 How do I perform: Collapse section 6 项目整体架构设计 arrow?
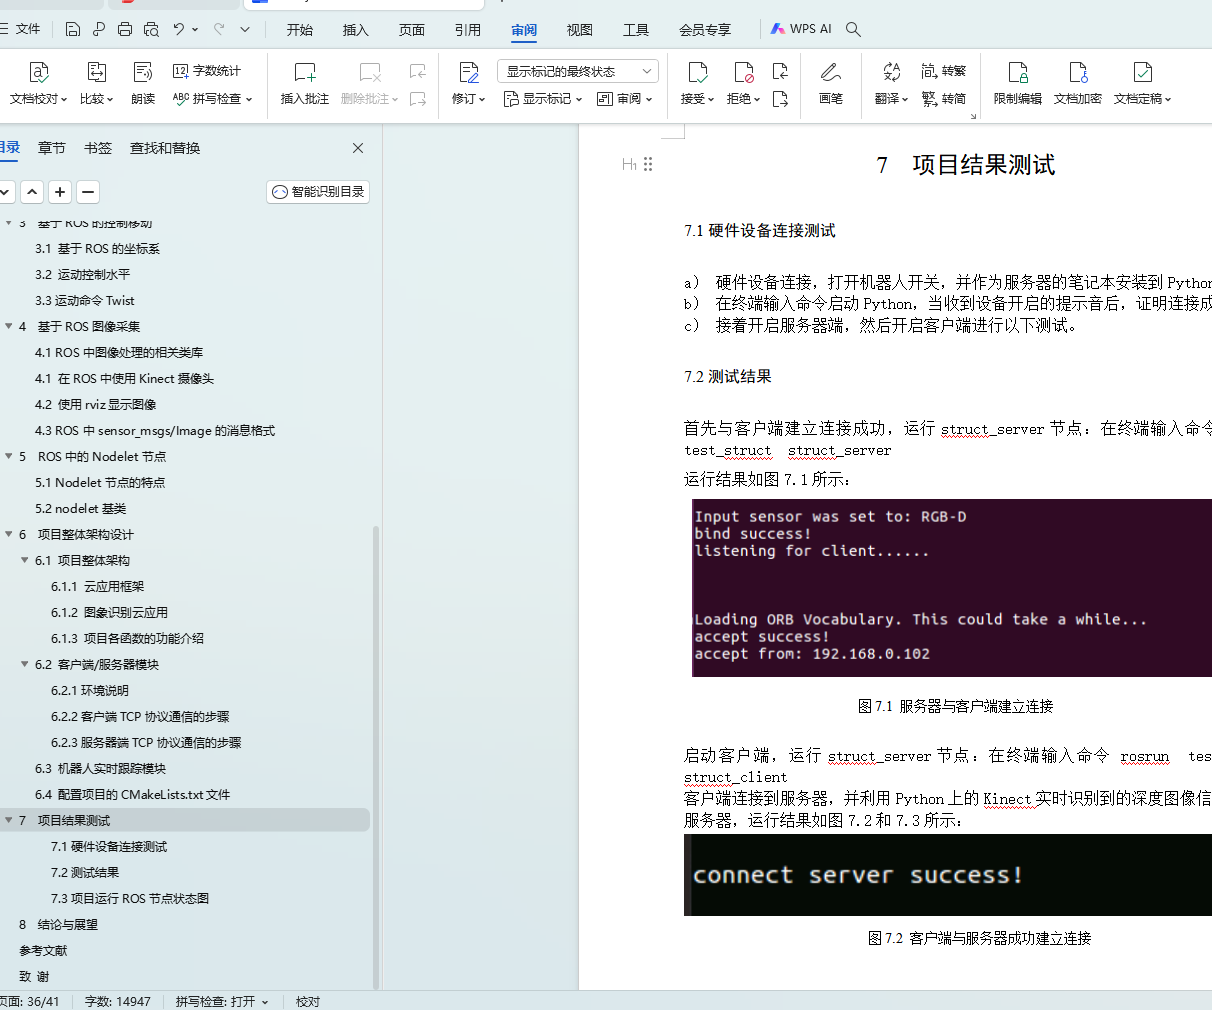click(9, 534)
